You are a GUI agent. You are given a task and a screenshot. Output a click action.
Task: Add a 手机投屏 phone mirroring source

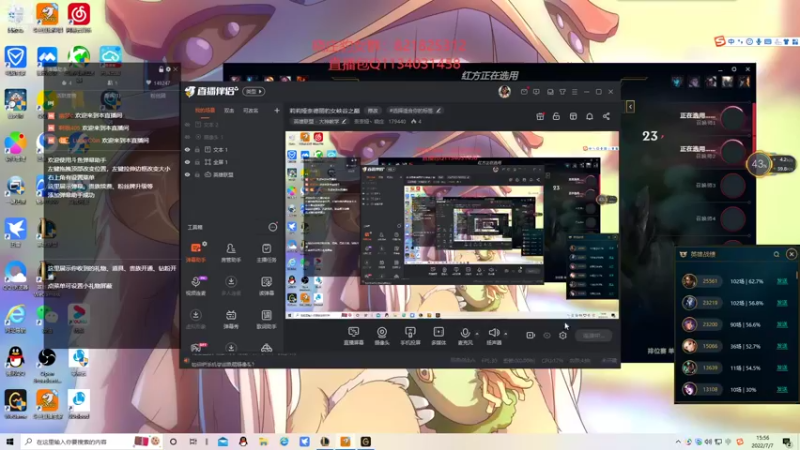(410, 336)
